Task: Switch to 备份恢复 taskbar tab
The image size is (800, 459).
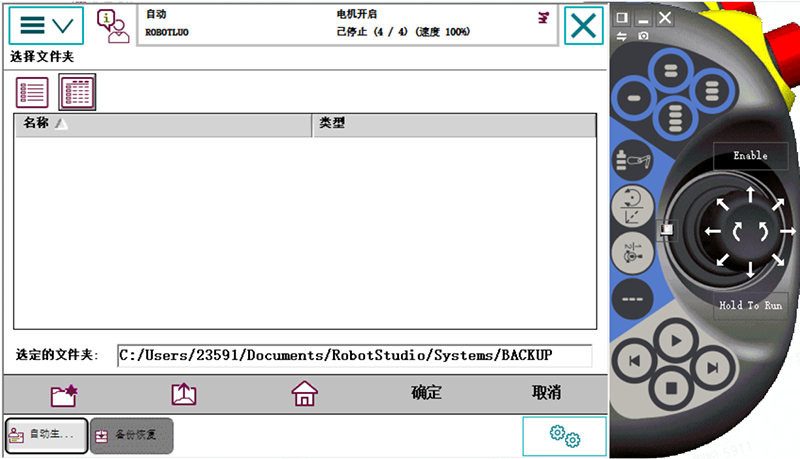Action: point(131,434)
